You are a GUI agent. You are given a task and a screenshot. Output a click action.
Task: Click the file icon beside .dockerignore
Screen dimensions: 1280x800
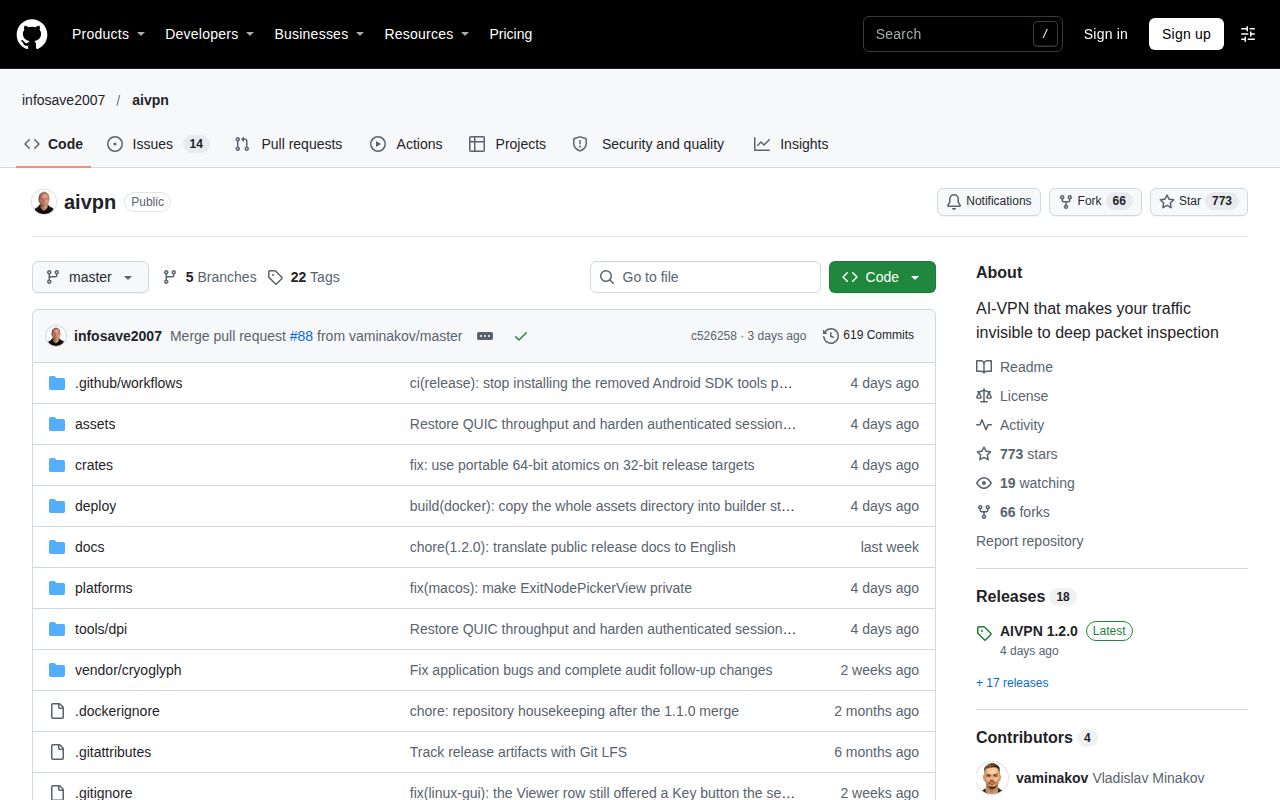click(57, 711)
